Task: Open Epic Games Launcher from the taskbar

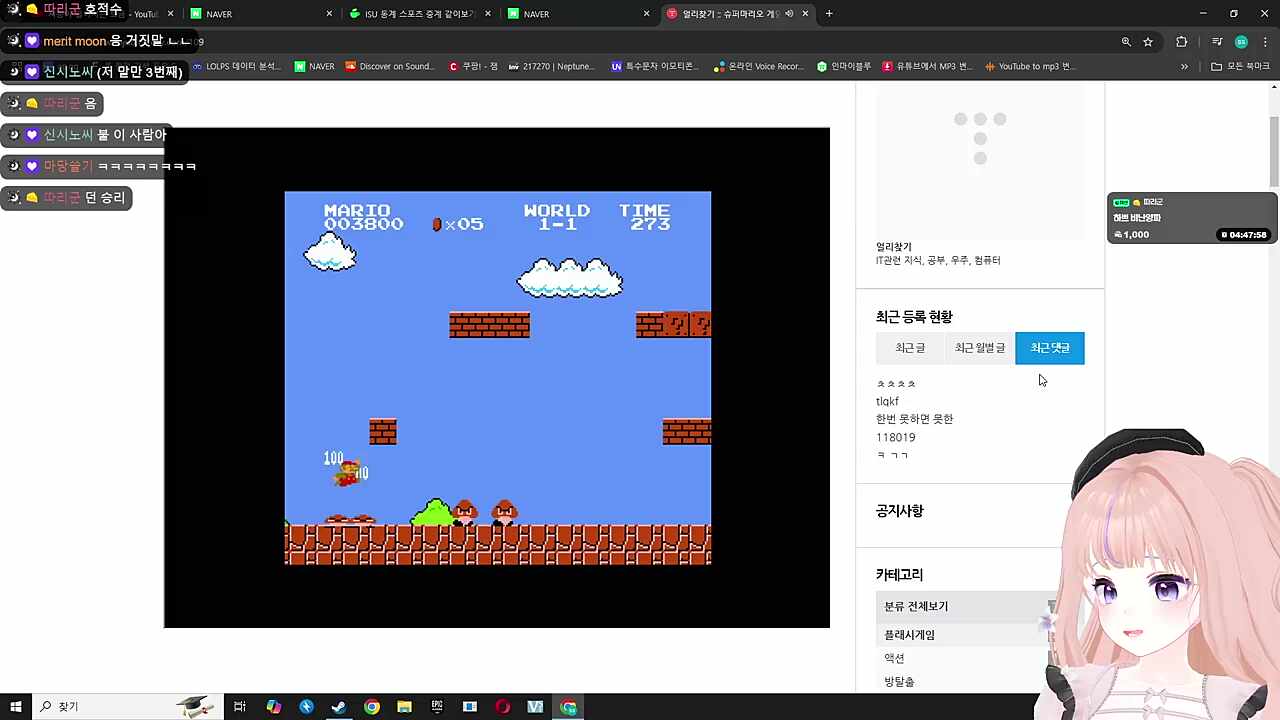Action: [437, 706]
